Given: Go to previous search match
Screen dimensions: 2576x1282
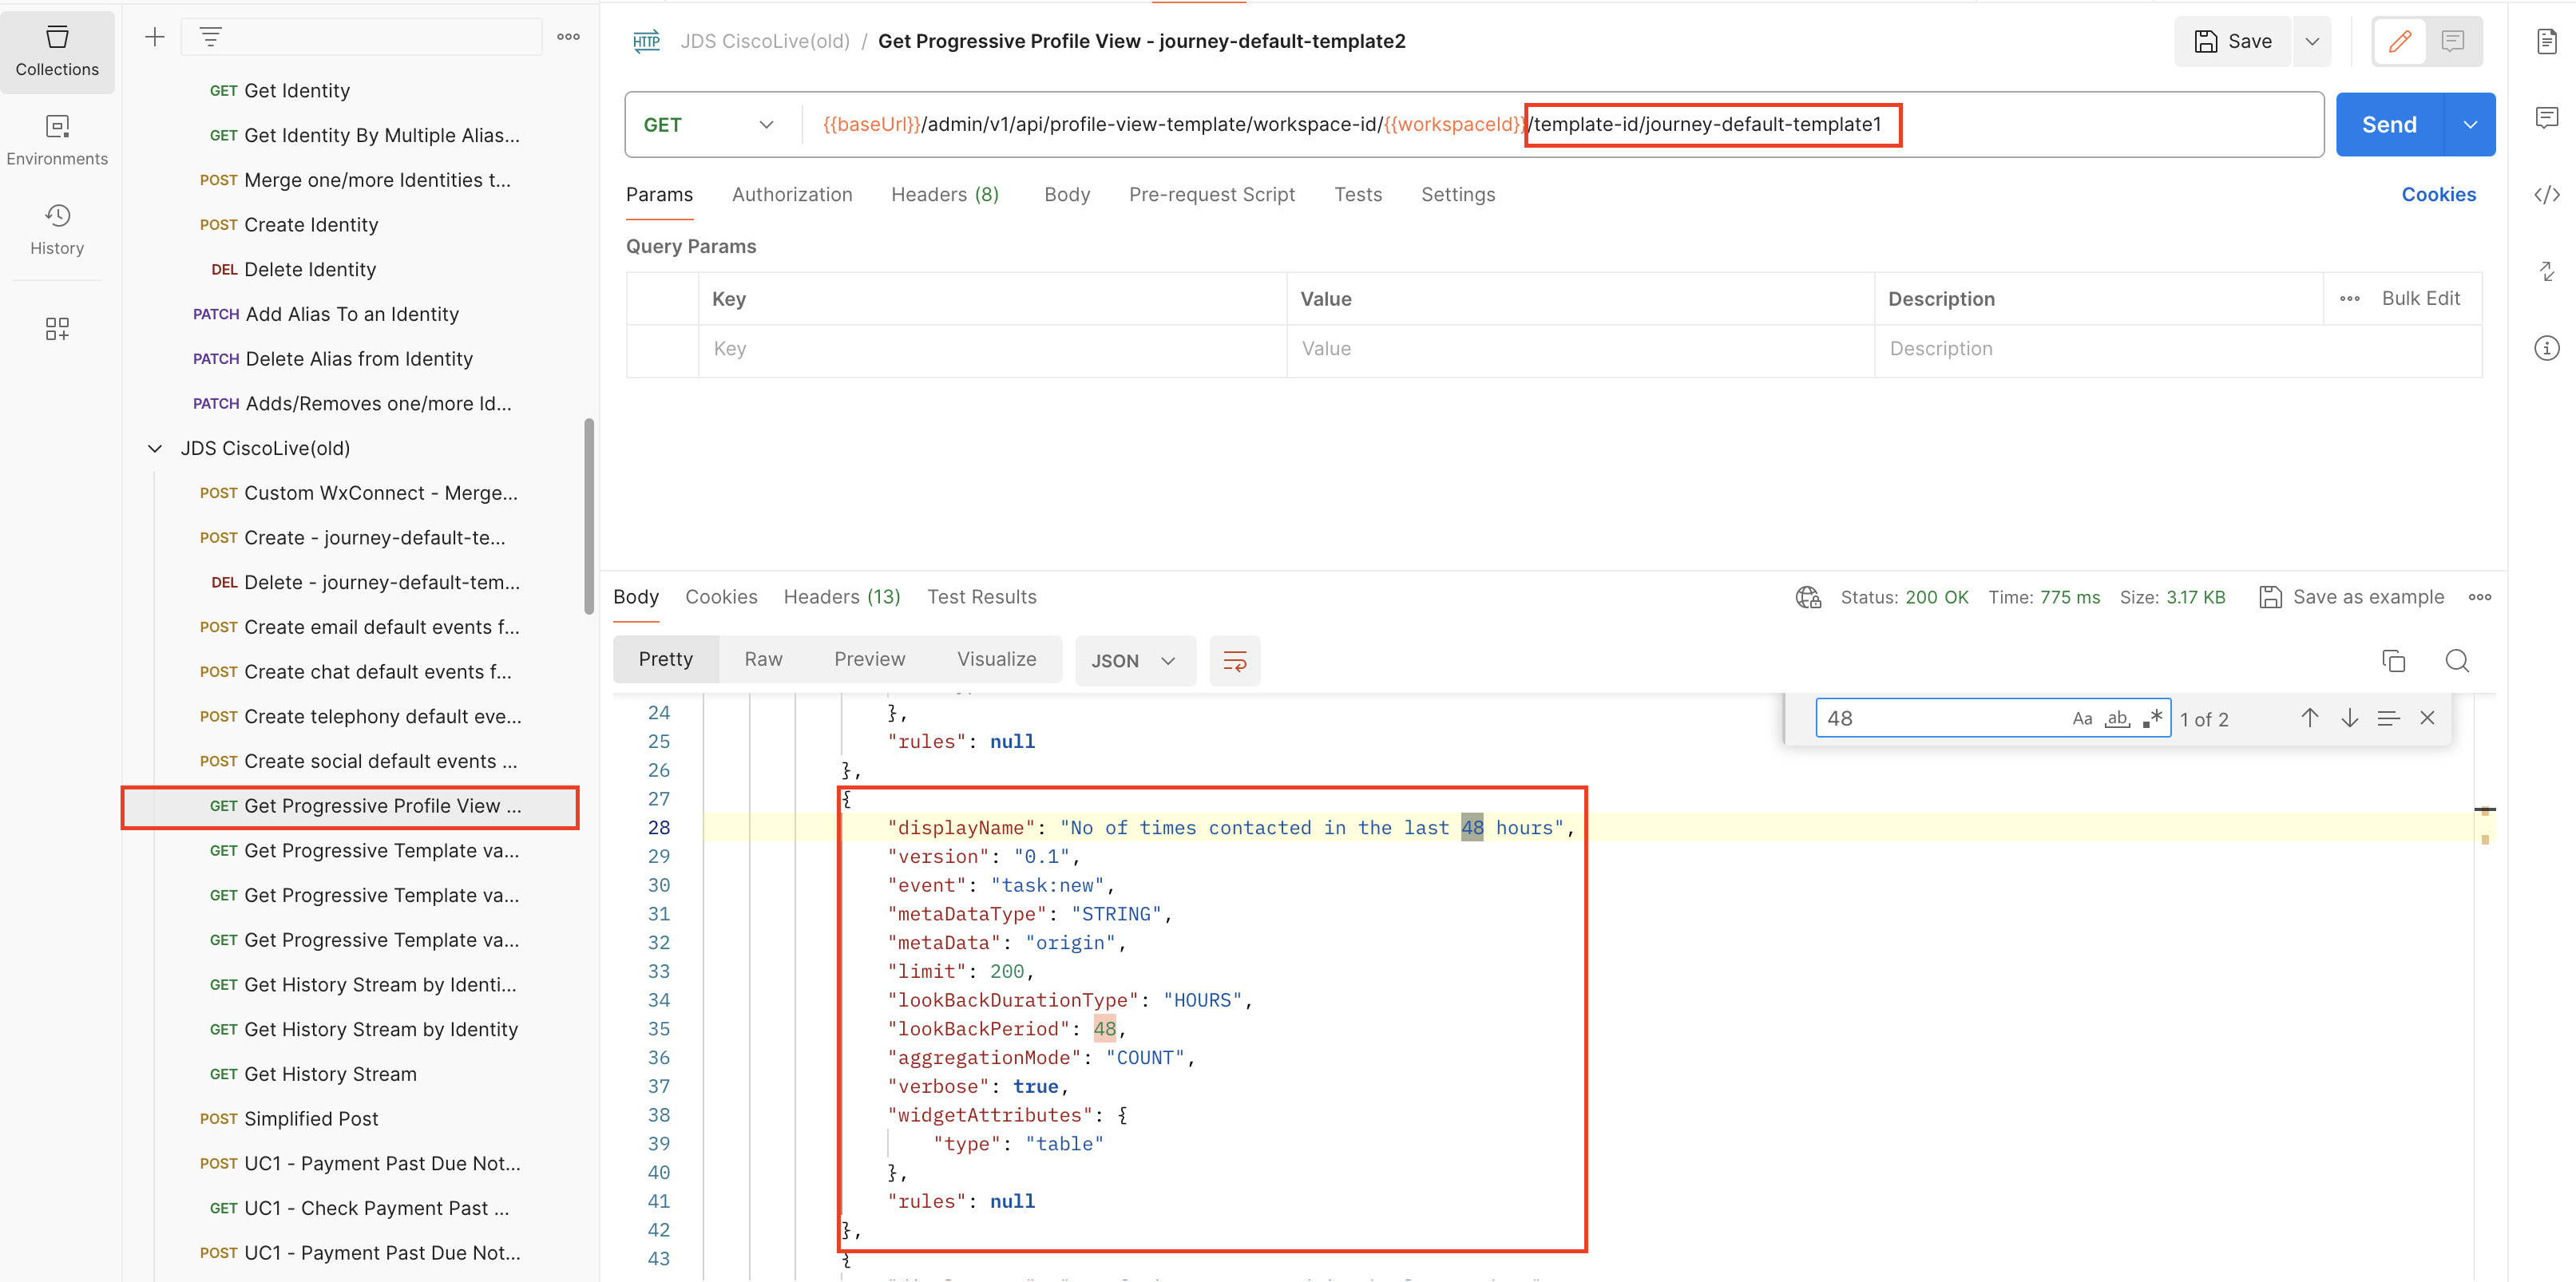Looking at the screenshot, I should (2309, 718).
